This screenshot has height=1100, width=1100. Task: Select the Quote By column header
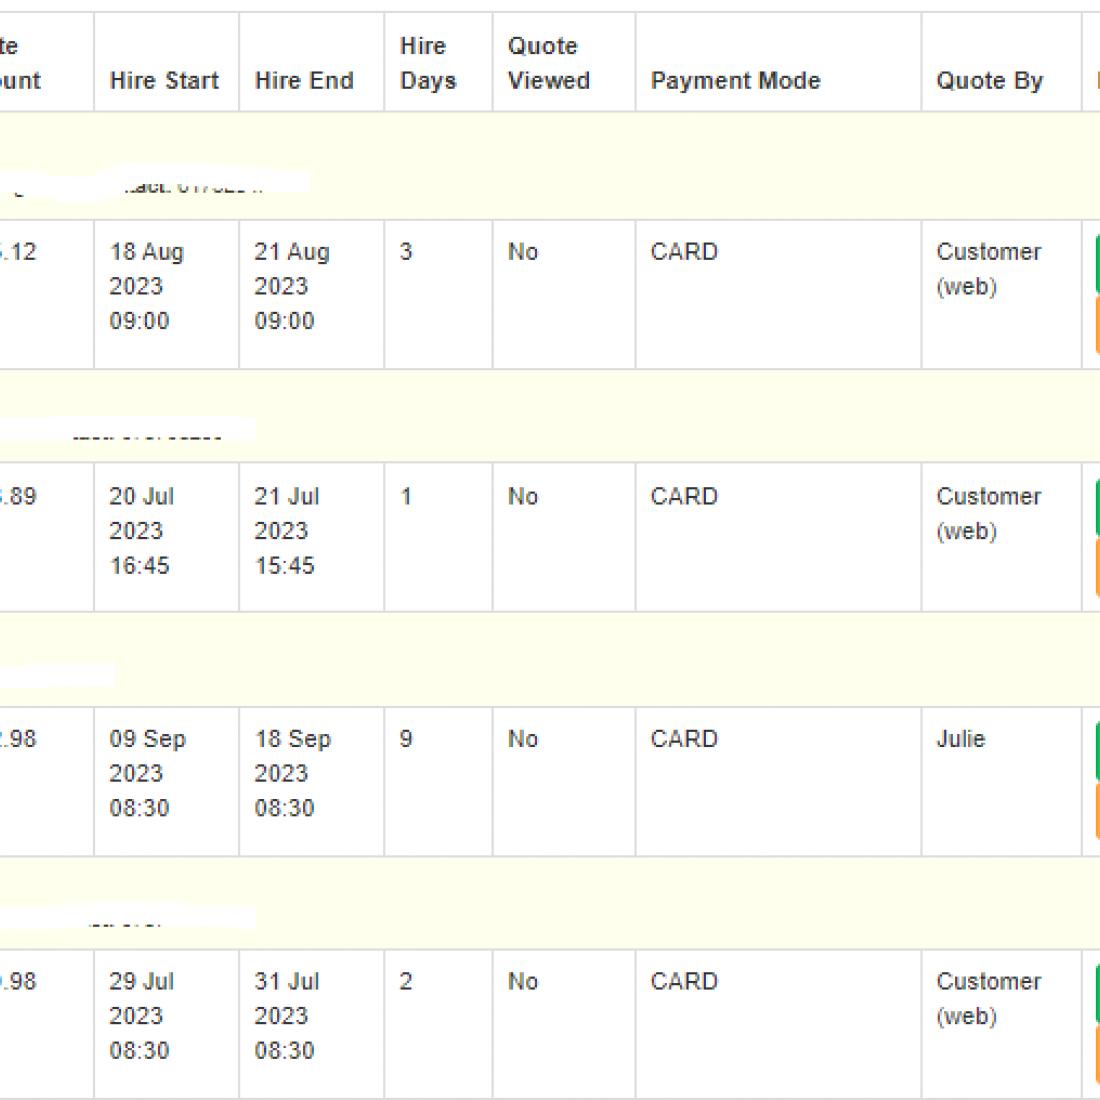click(x=989, y=81)
